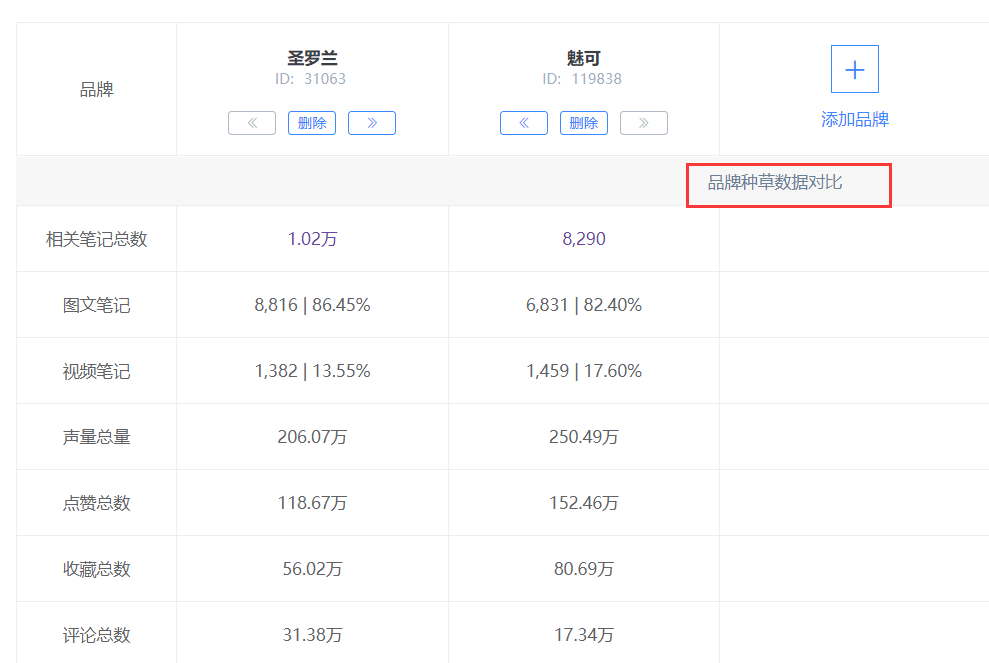Open 魅可 related notes total 8,290
Screen dimensions: 989x663
tap(584, 239)
